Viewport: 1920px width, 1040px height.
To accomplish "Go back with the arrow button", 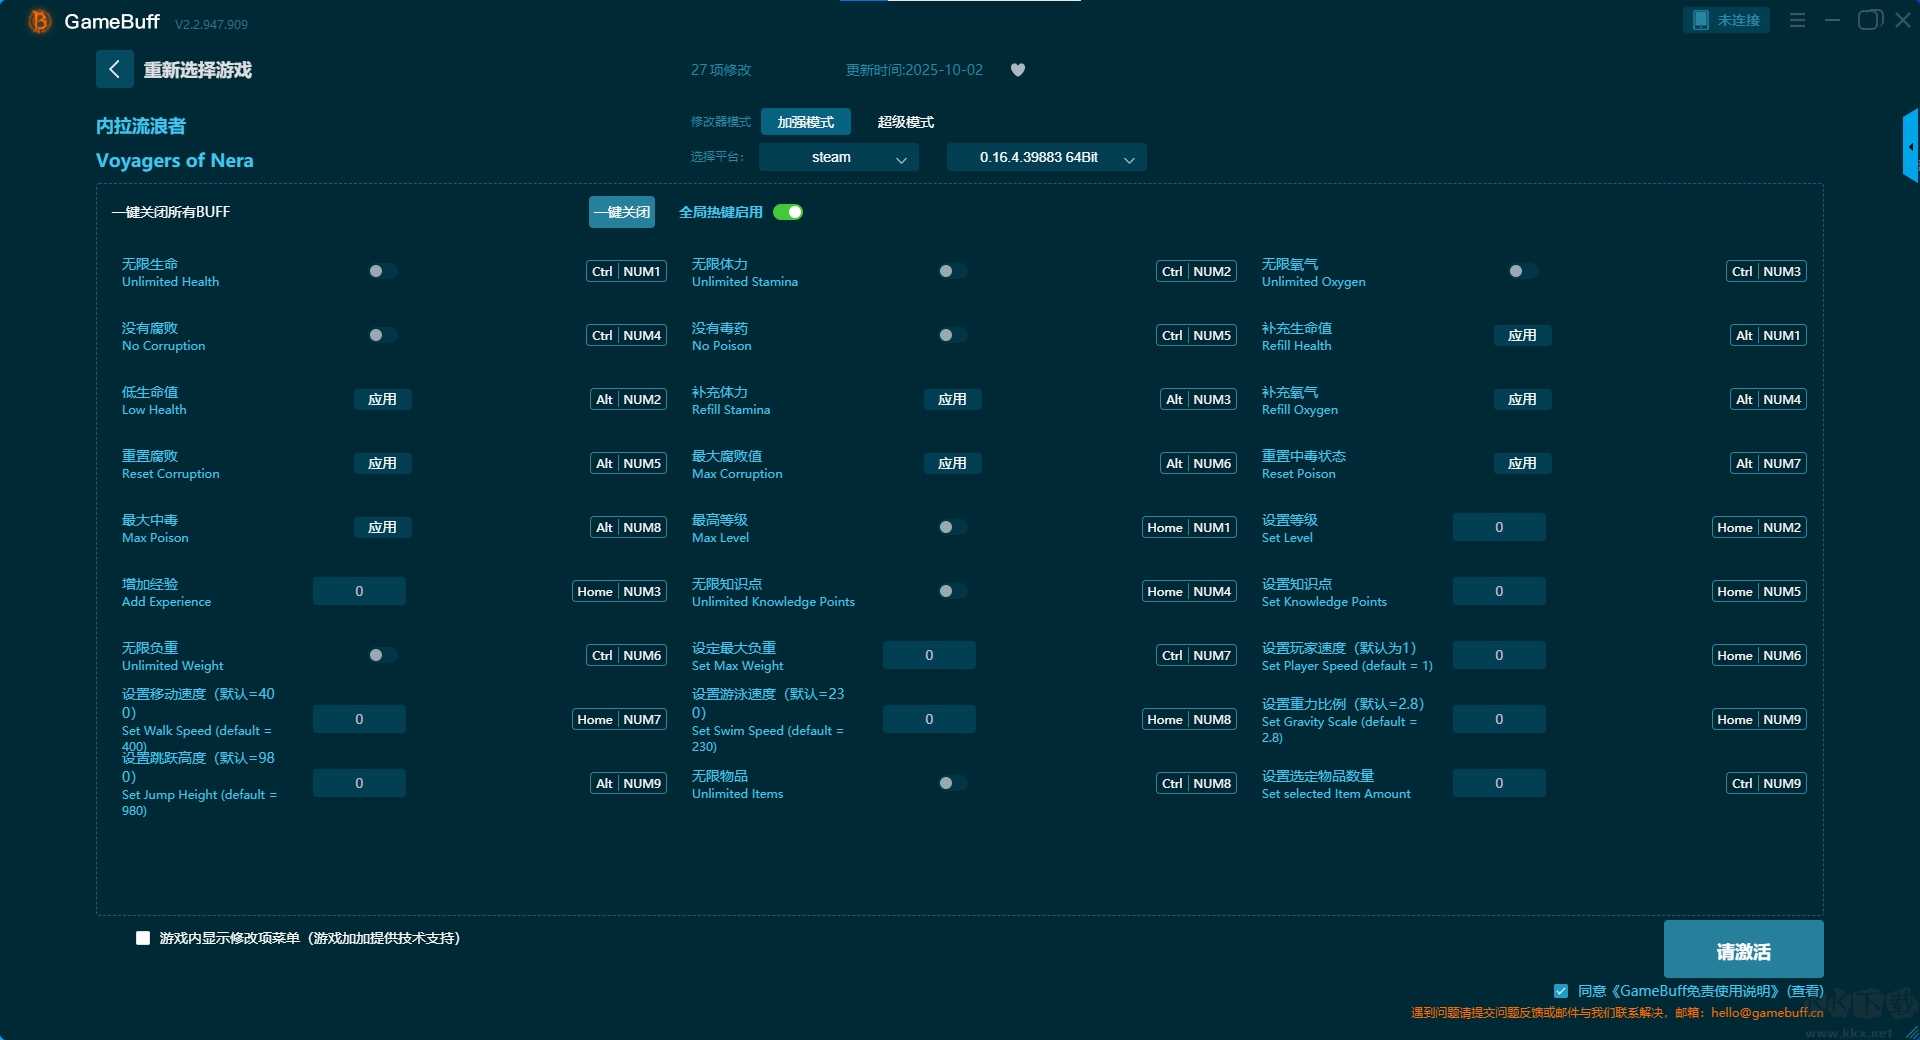I will coord(114,69).
